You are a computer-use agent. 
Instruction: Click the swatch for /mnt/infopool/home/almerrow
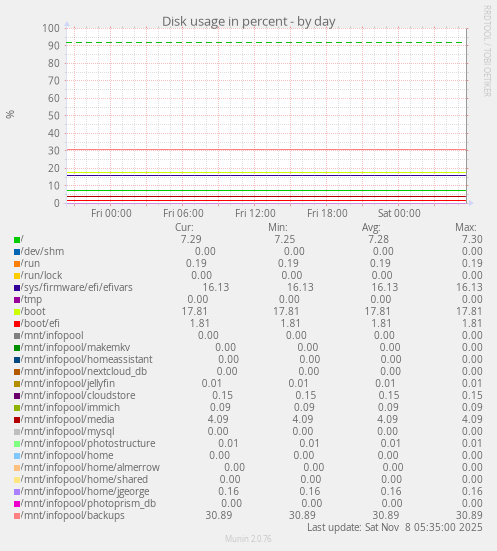click(x=17, y=468)
